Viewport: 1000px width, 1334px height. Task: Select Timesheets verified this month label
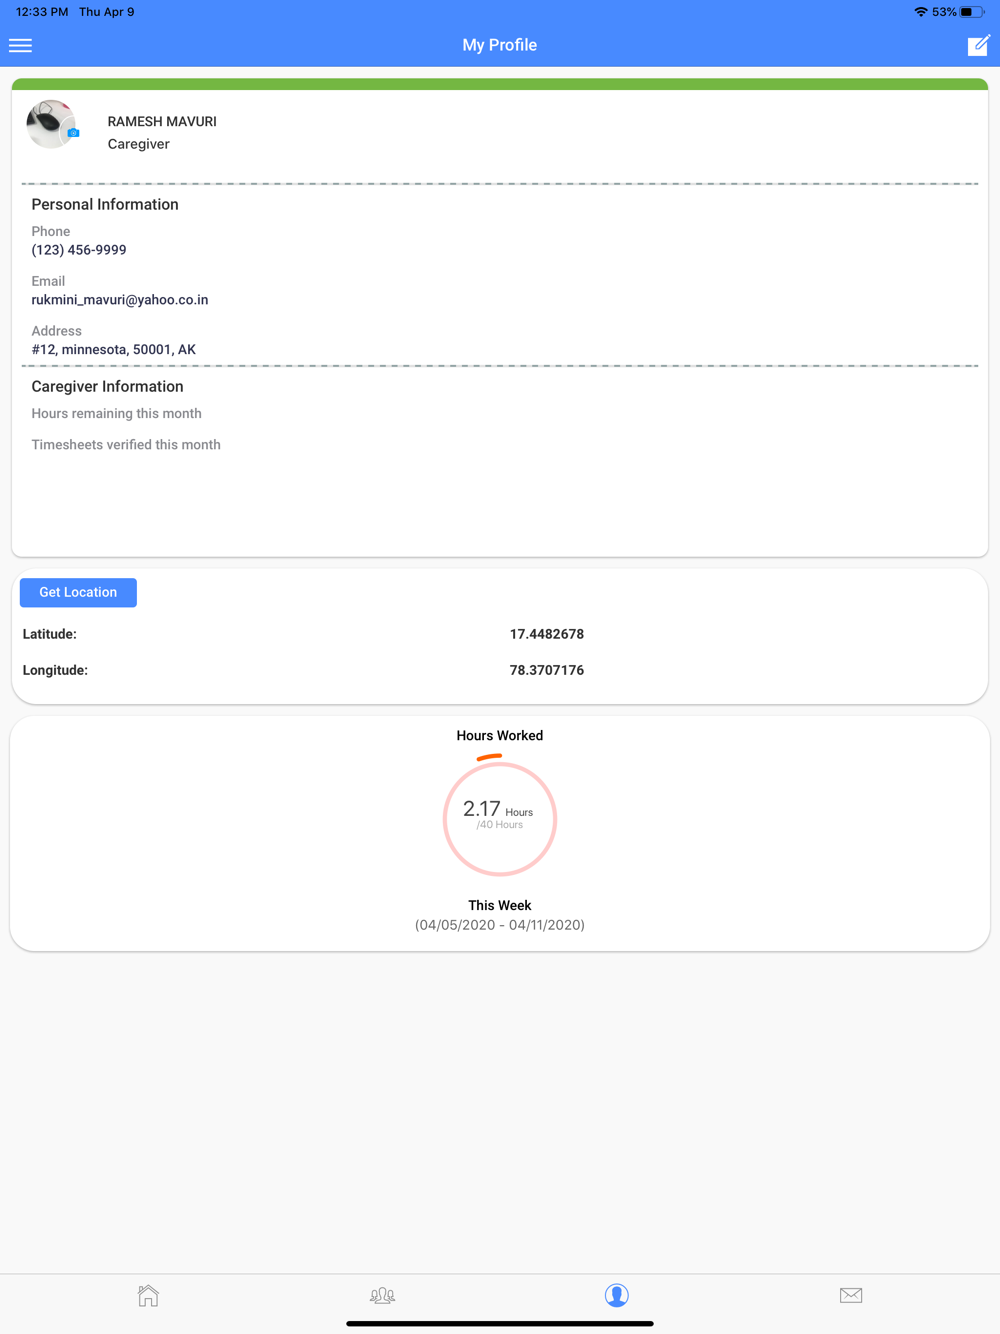126,445
